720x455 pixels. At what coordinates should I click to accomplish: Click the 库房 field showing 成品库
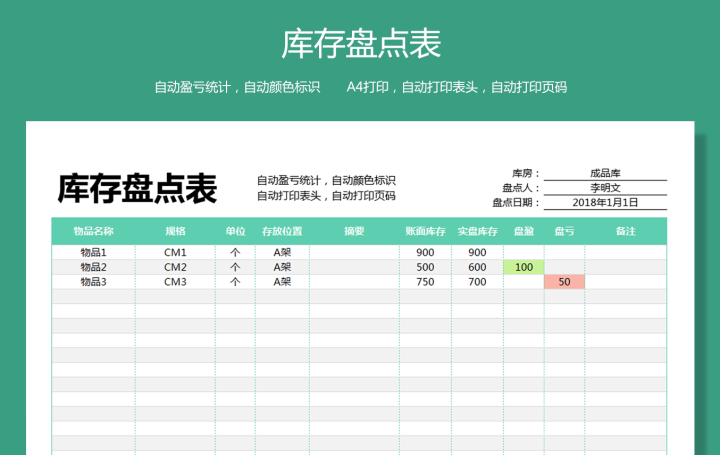605,173
